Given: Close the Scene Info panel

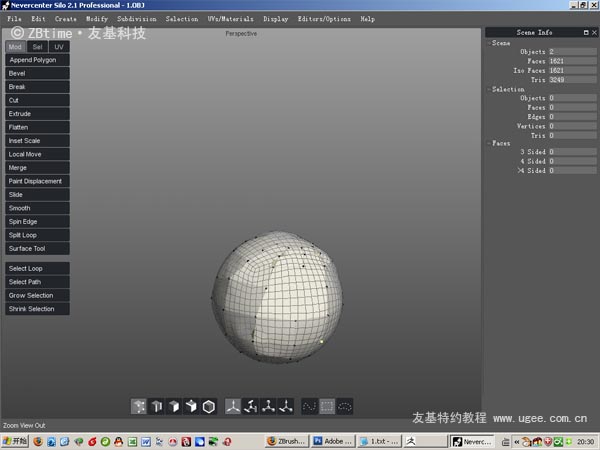Looking at the screenshot, I should click(x=594, y=33).
